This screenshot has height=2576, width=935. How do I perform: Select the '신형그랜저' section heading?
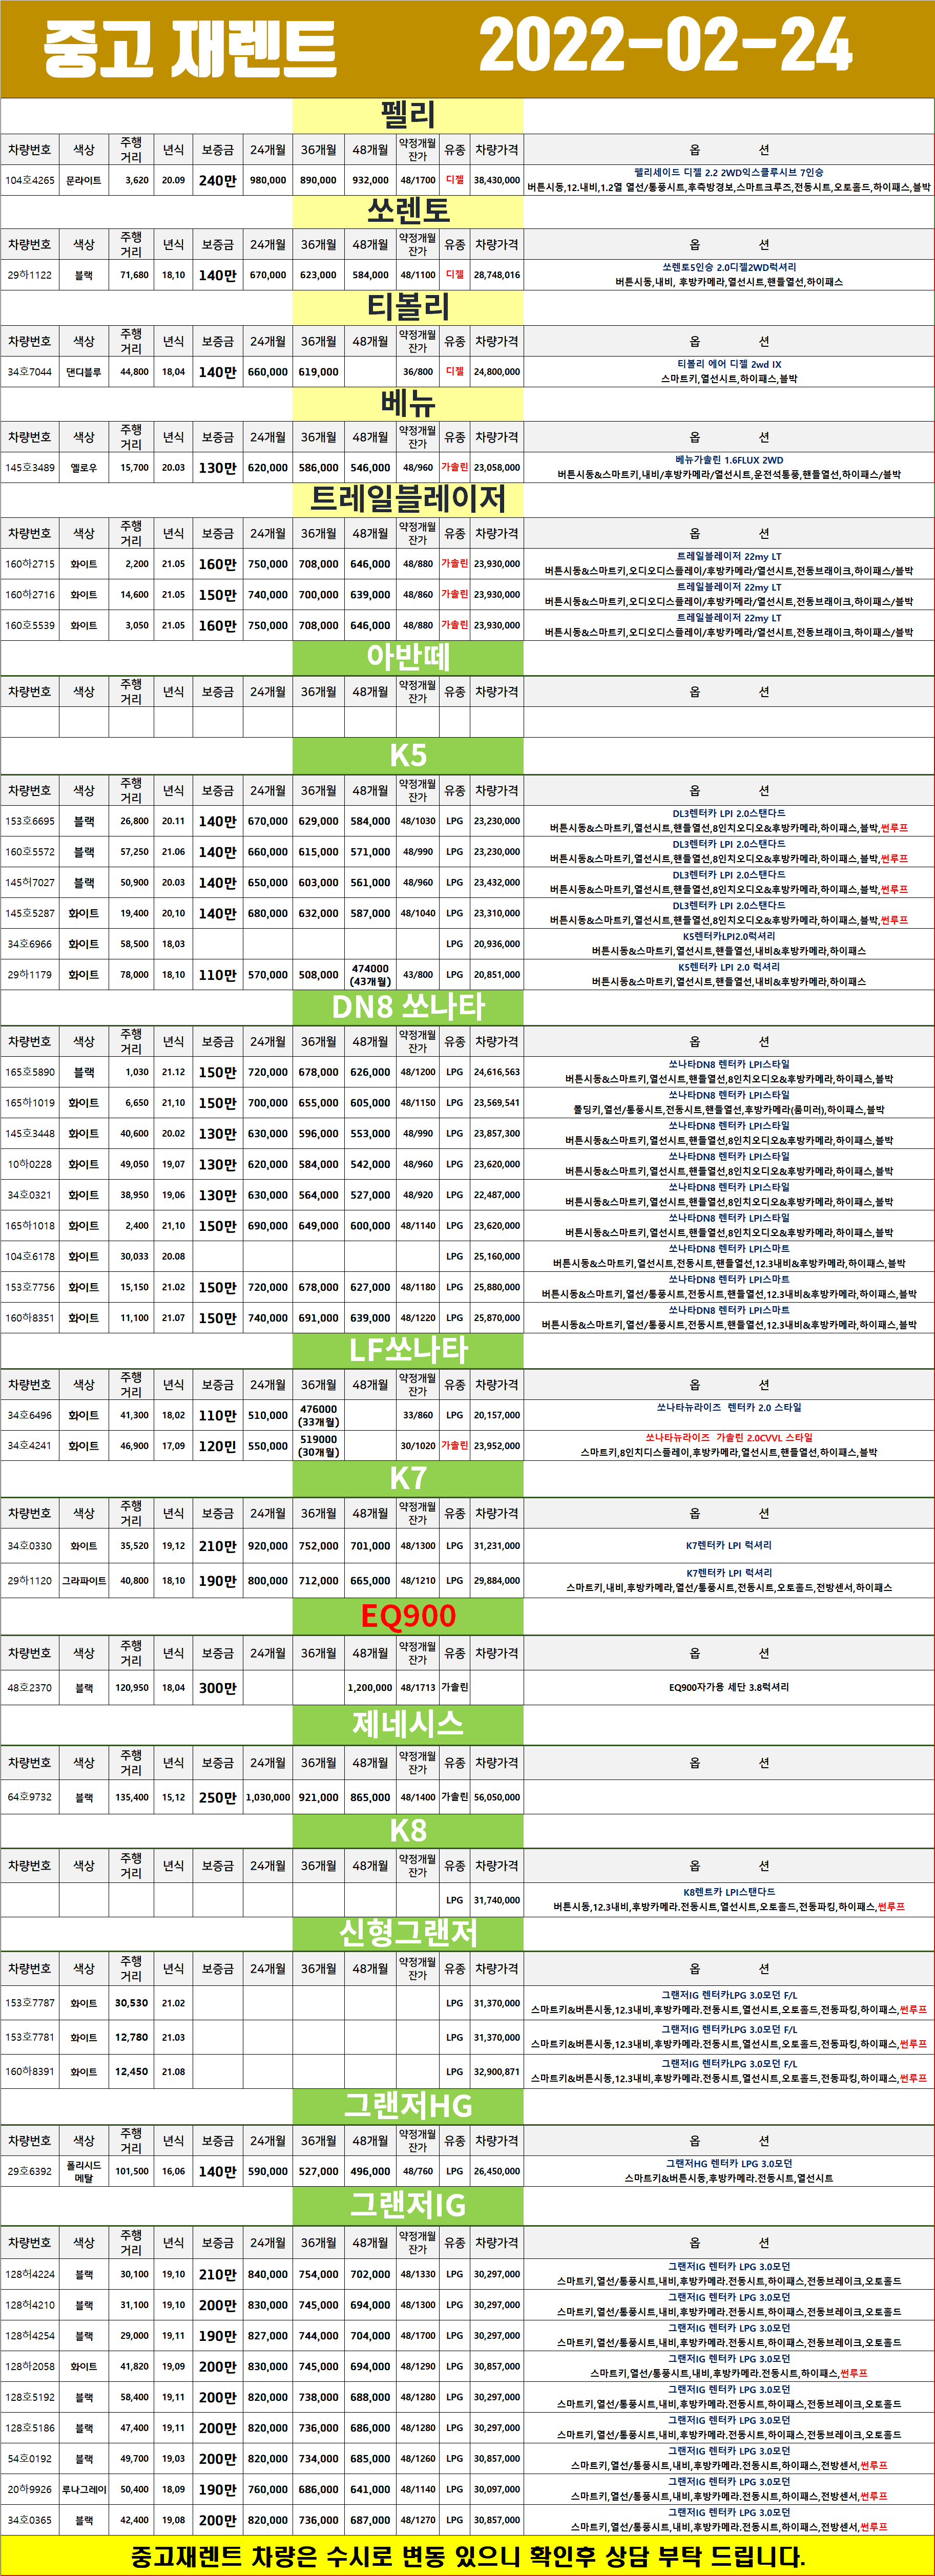pos(408,1933)
